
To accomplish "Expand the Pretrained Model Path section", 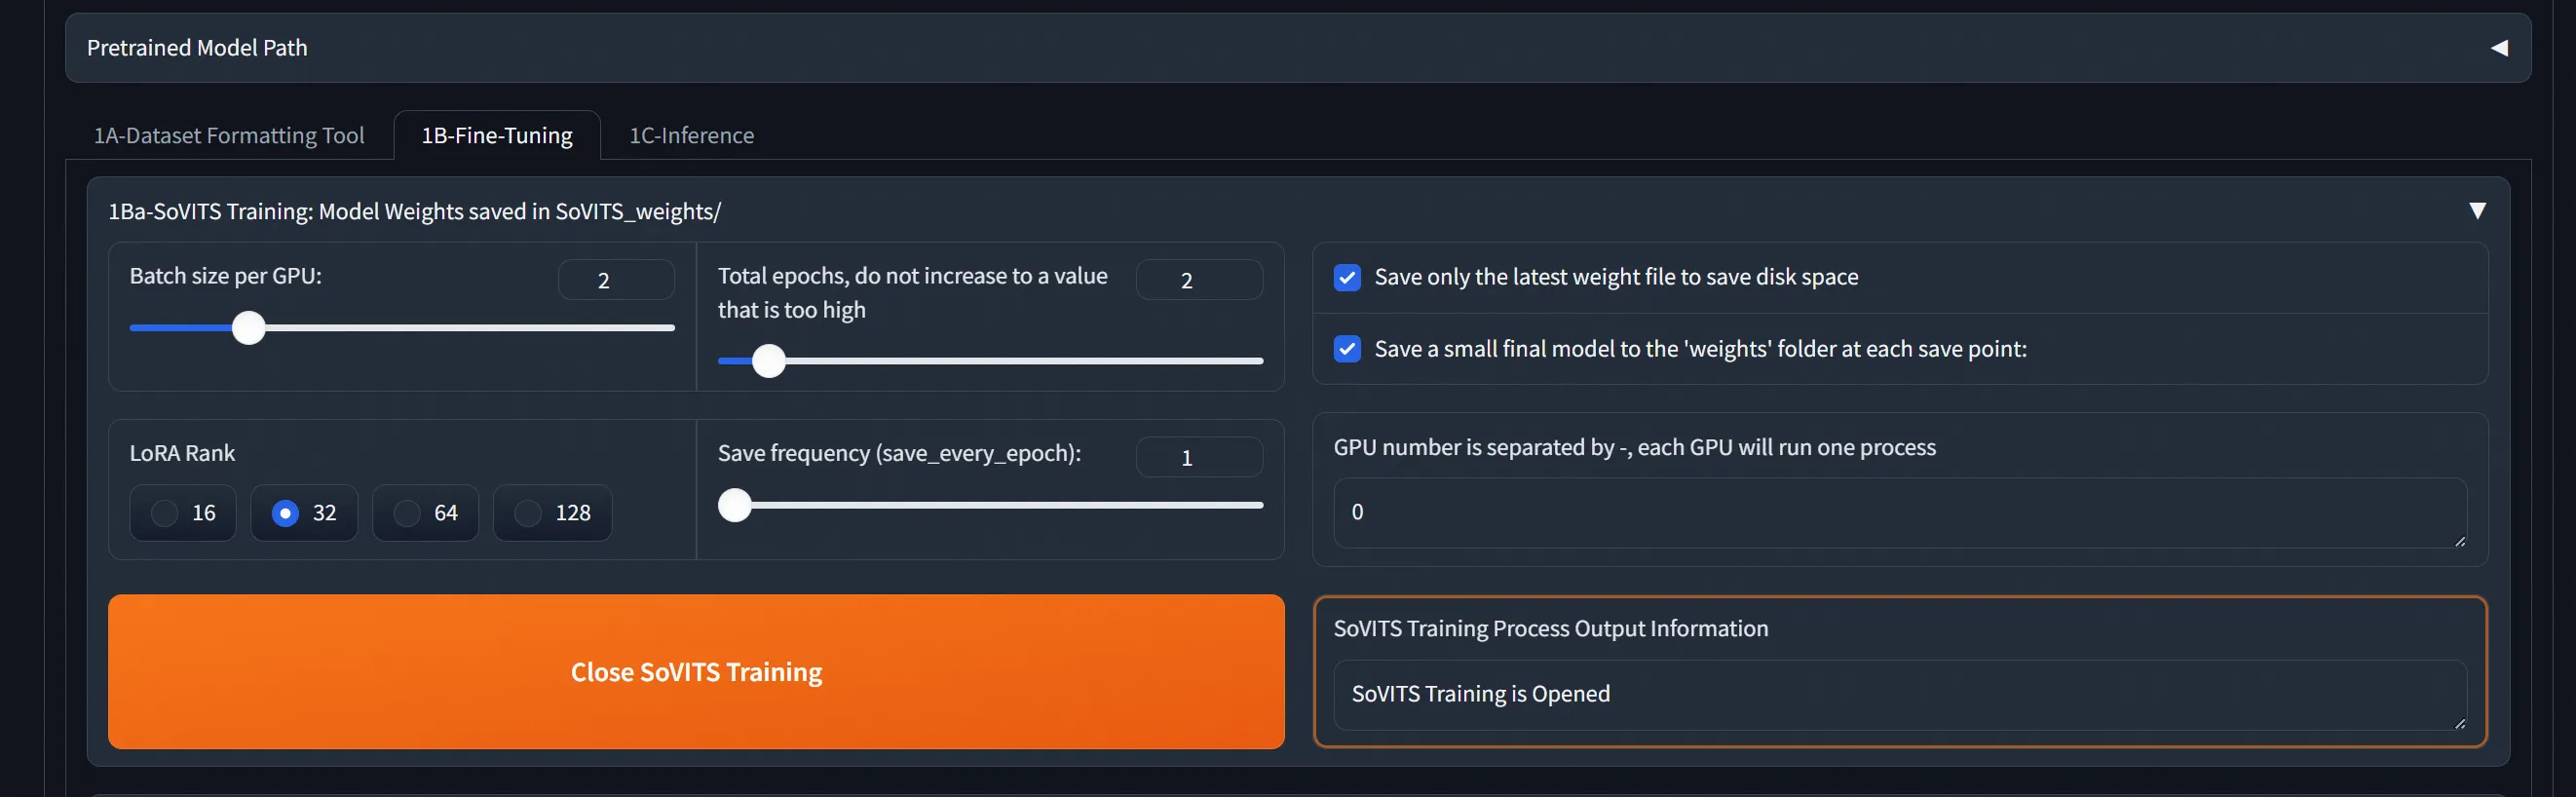I will pos(2498,48).
